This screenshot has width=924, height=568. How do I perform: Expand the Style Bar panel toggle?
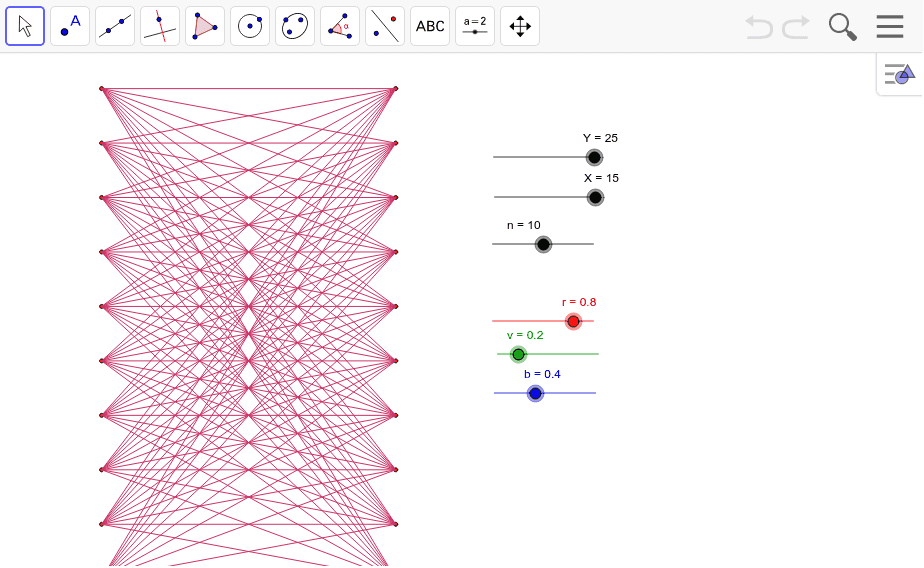click(x=899, y=74)
